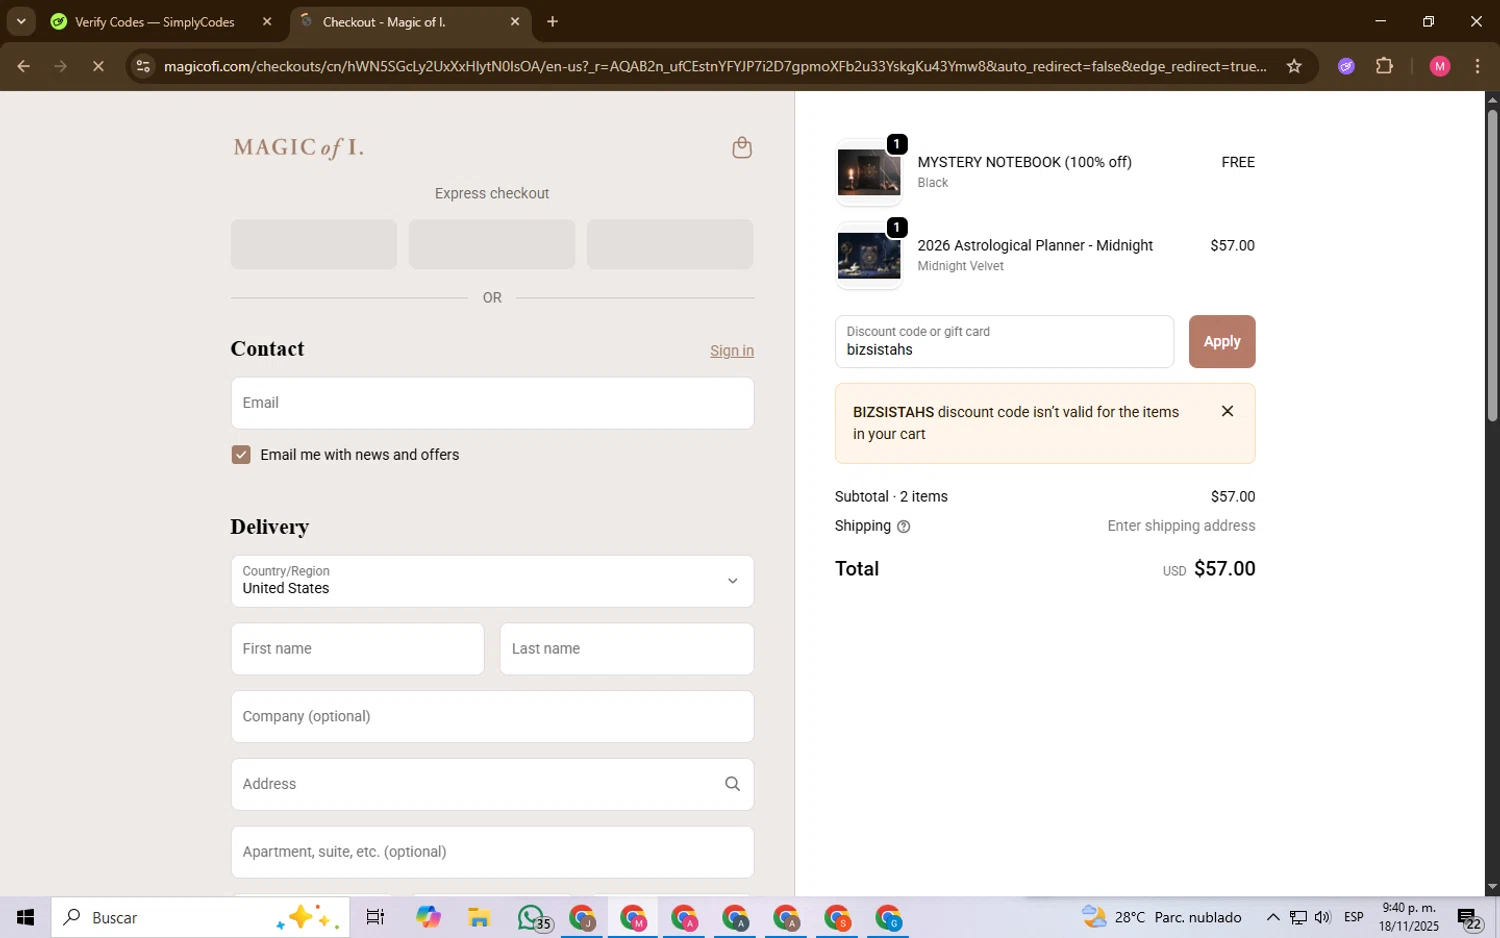
Task: Click the shipping help question mark icon
Action: (x=903, y=526)
